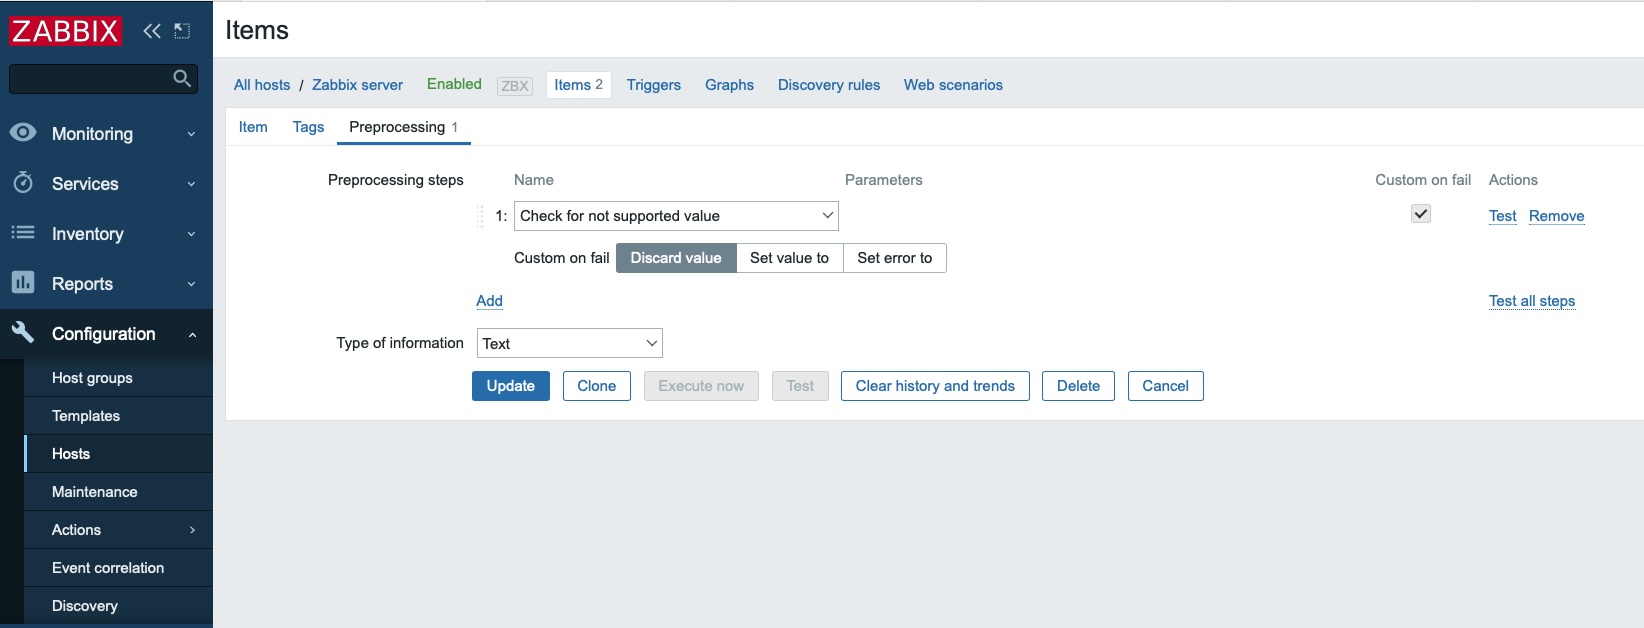Expand the Monitoring menu
Viewport: 1644px width, 628px height.
click(x=191, y=134)
